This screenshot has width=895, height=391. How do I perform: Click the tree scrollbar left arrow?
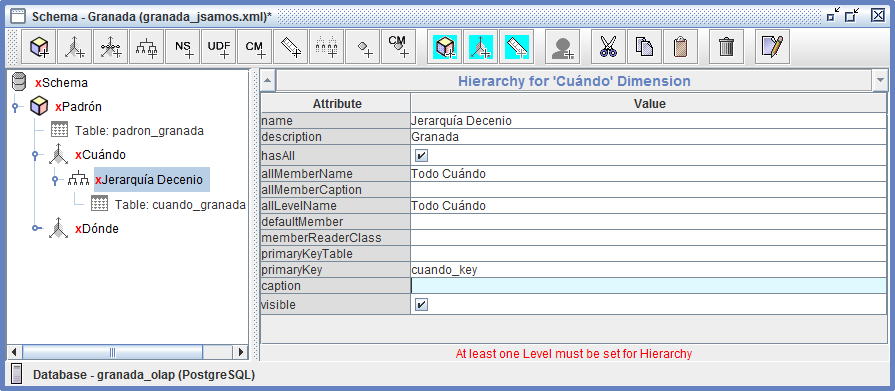click(x=15, y=352)
